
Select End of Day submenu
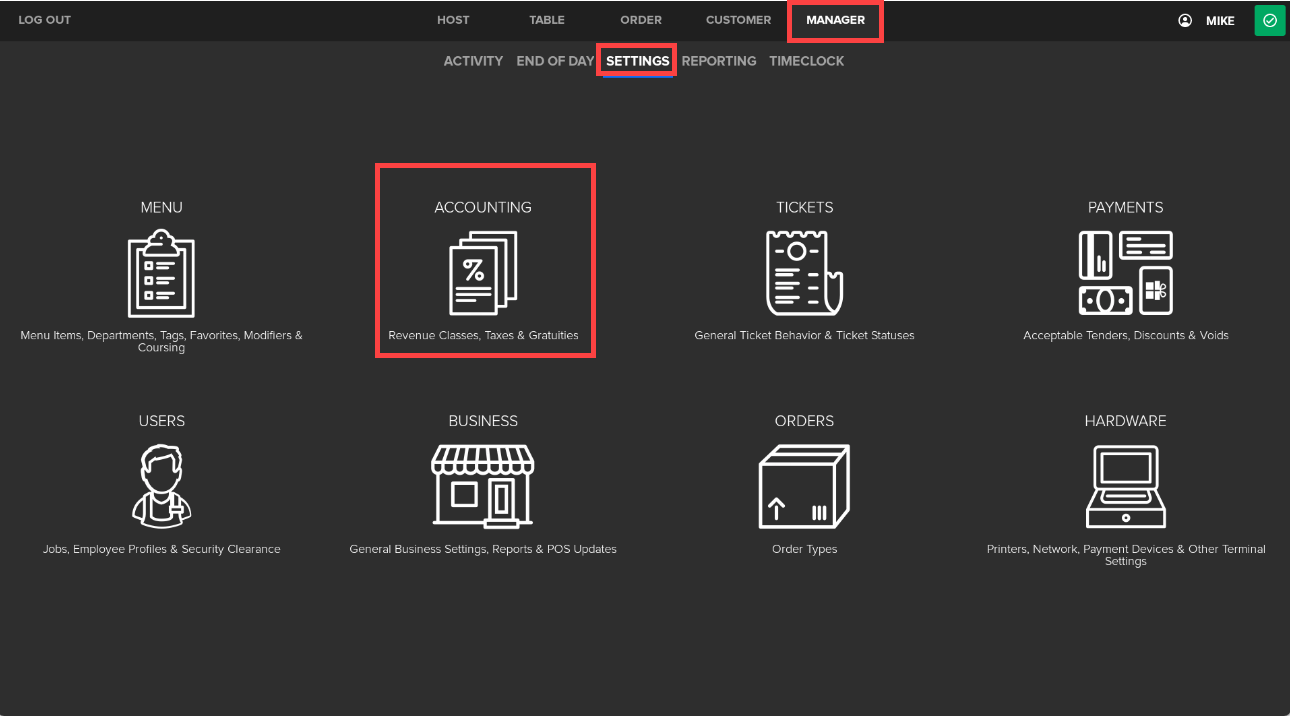(555, 61)
